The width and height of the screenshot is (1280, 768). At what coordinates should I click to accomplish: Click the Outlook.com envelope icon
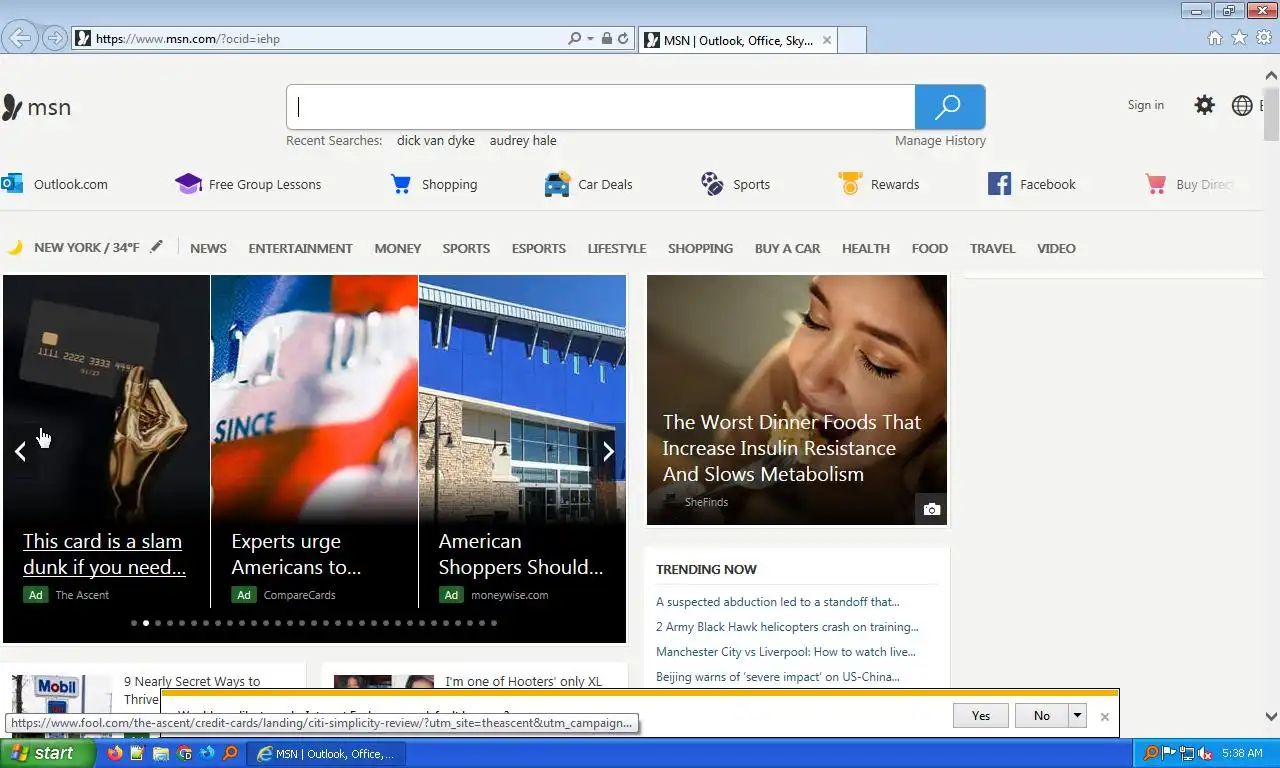point(12,184)
